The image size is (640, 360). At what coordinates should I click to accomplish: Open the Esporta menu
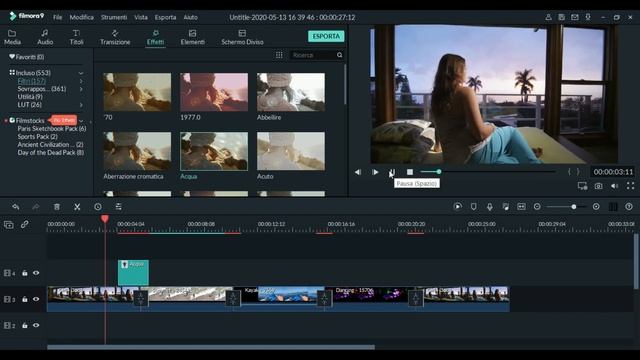165,17
